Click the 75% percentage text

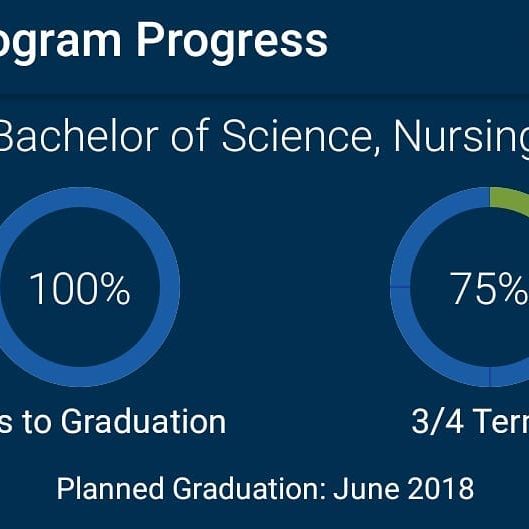tap(489, 289)
